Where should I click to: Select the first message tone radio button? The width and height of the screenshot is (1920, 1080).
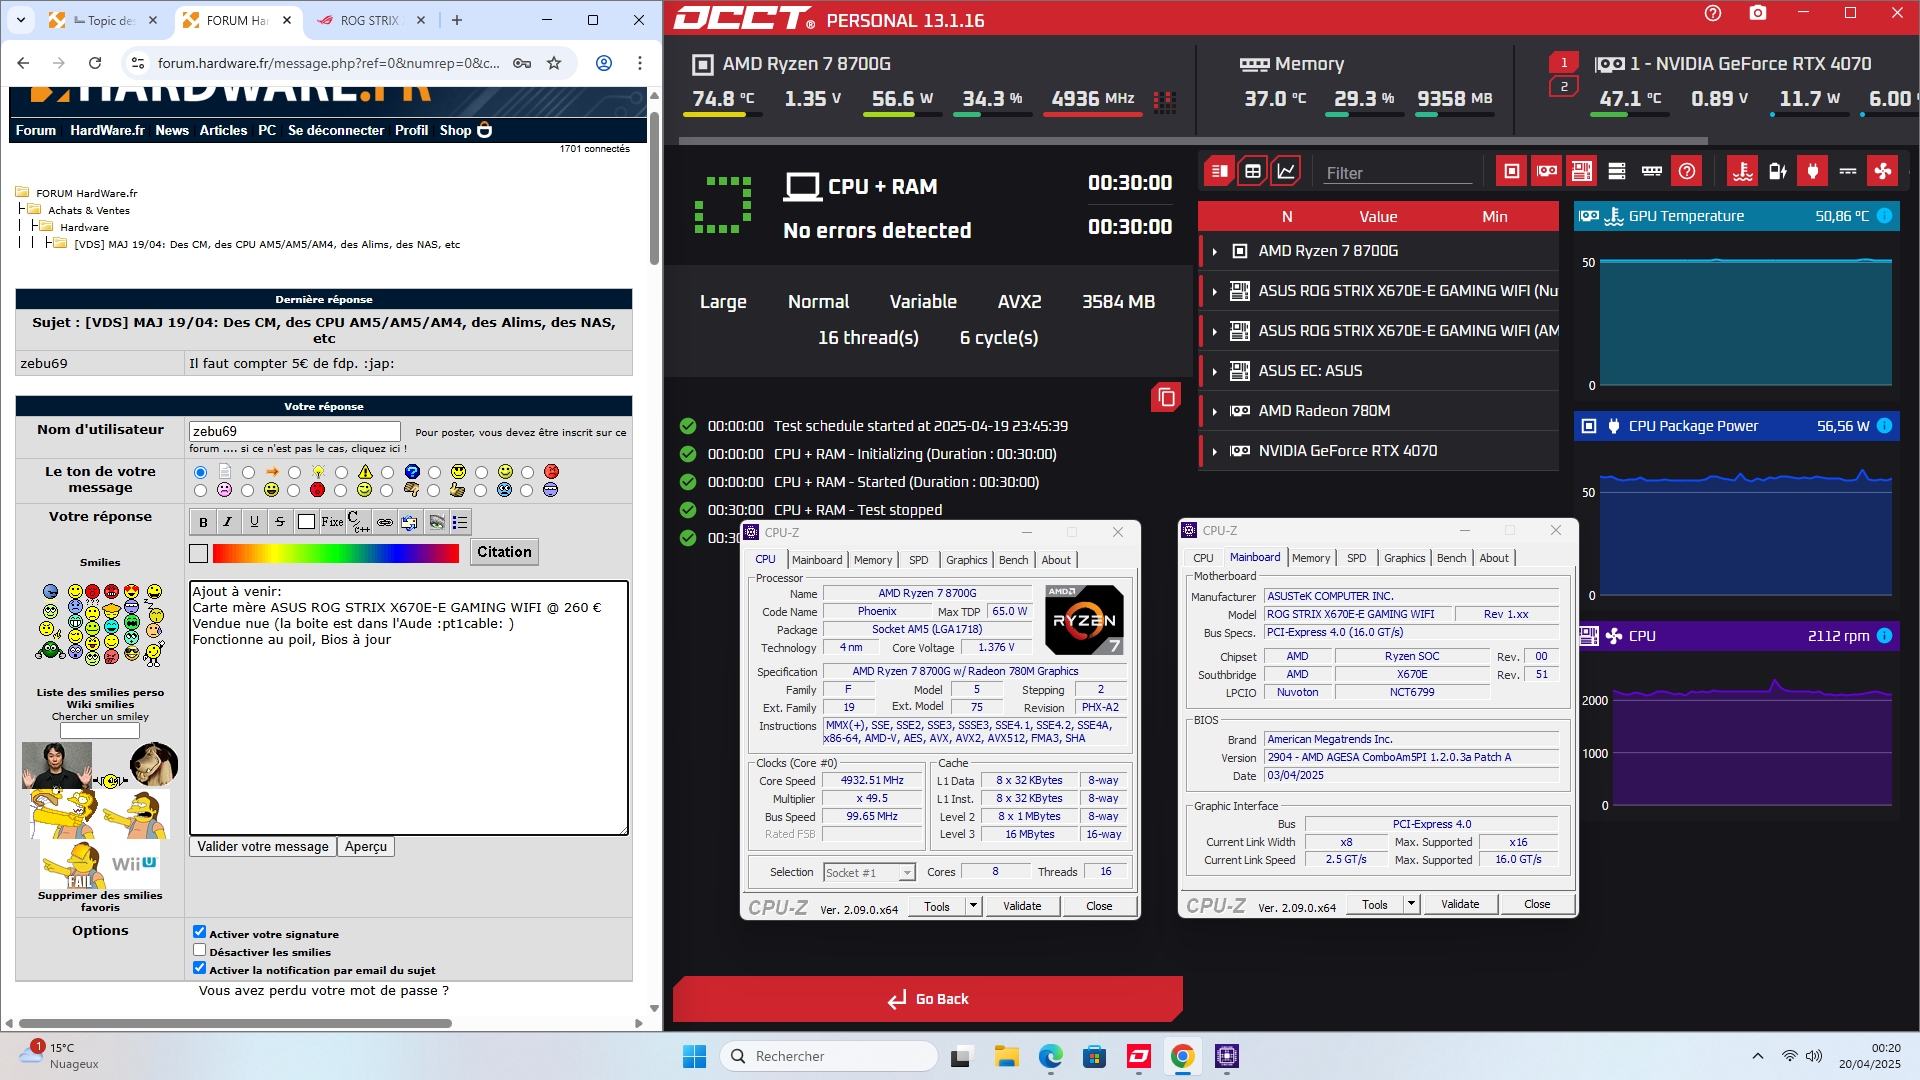[x=200, y=472]
